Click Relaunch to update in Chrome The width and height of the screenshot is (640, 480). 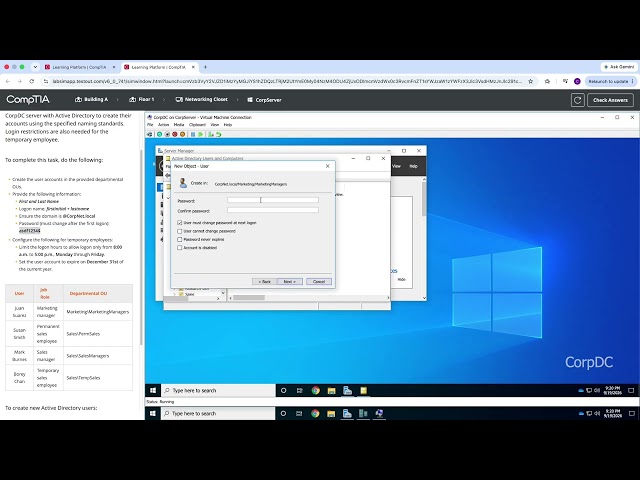tap(610, 81)
